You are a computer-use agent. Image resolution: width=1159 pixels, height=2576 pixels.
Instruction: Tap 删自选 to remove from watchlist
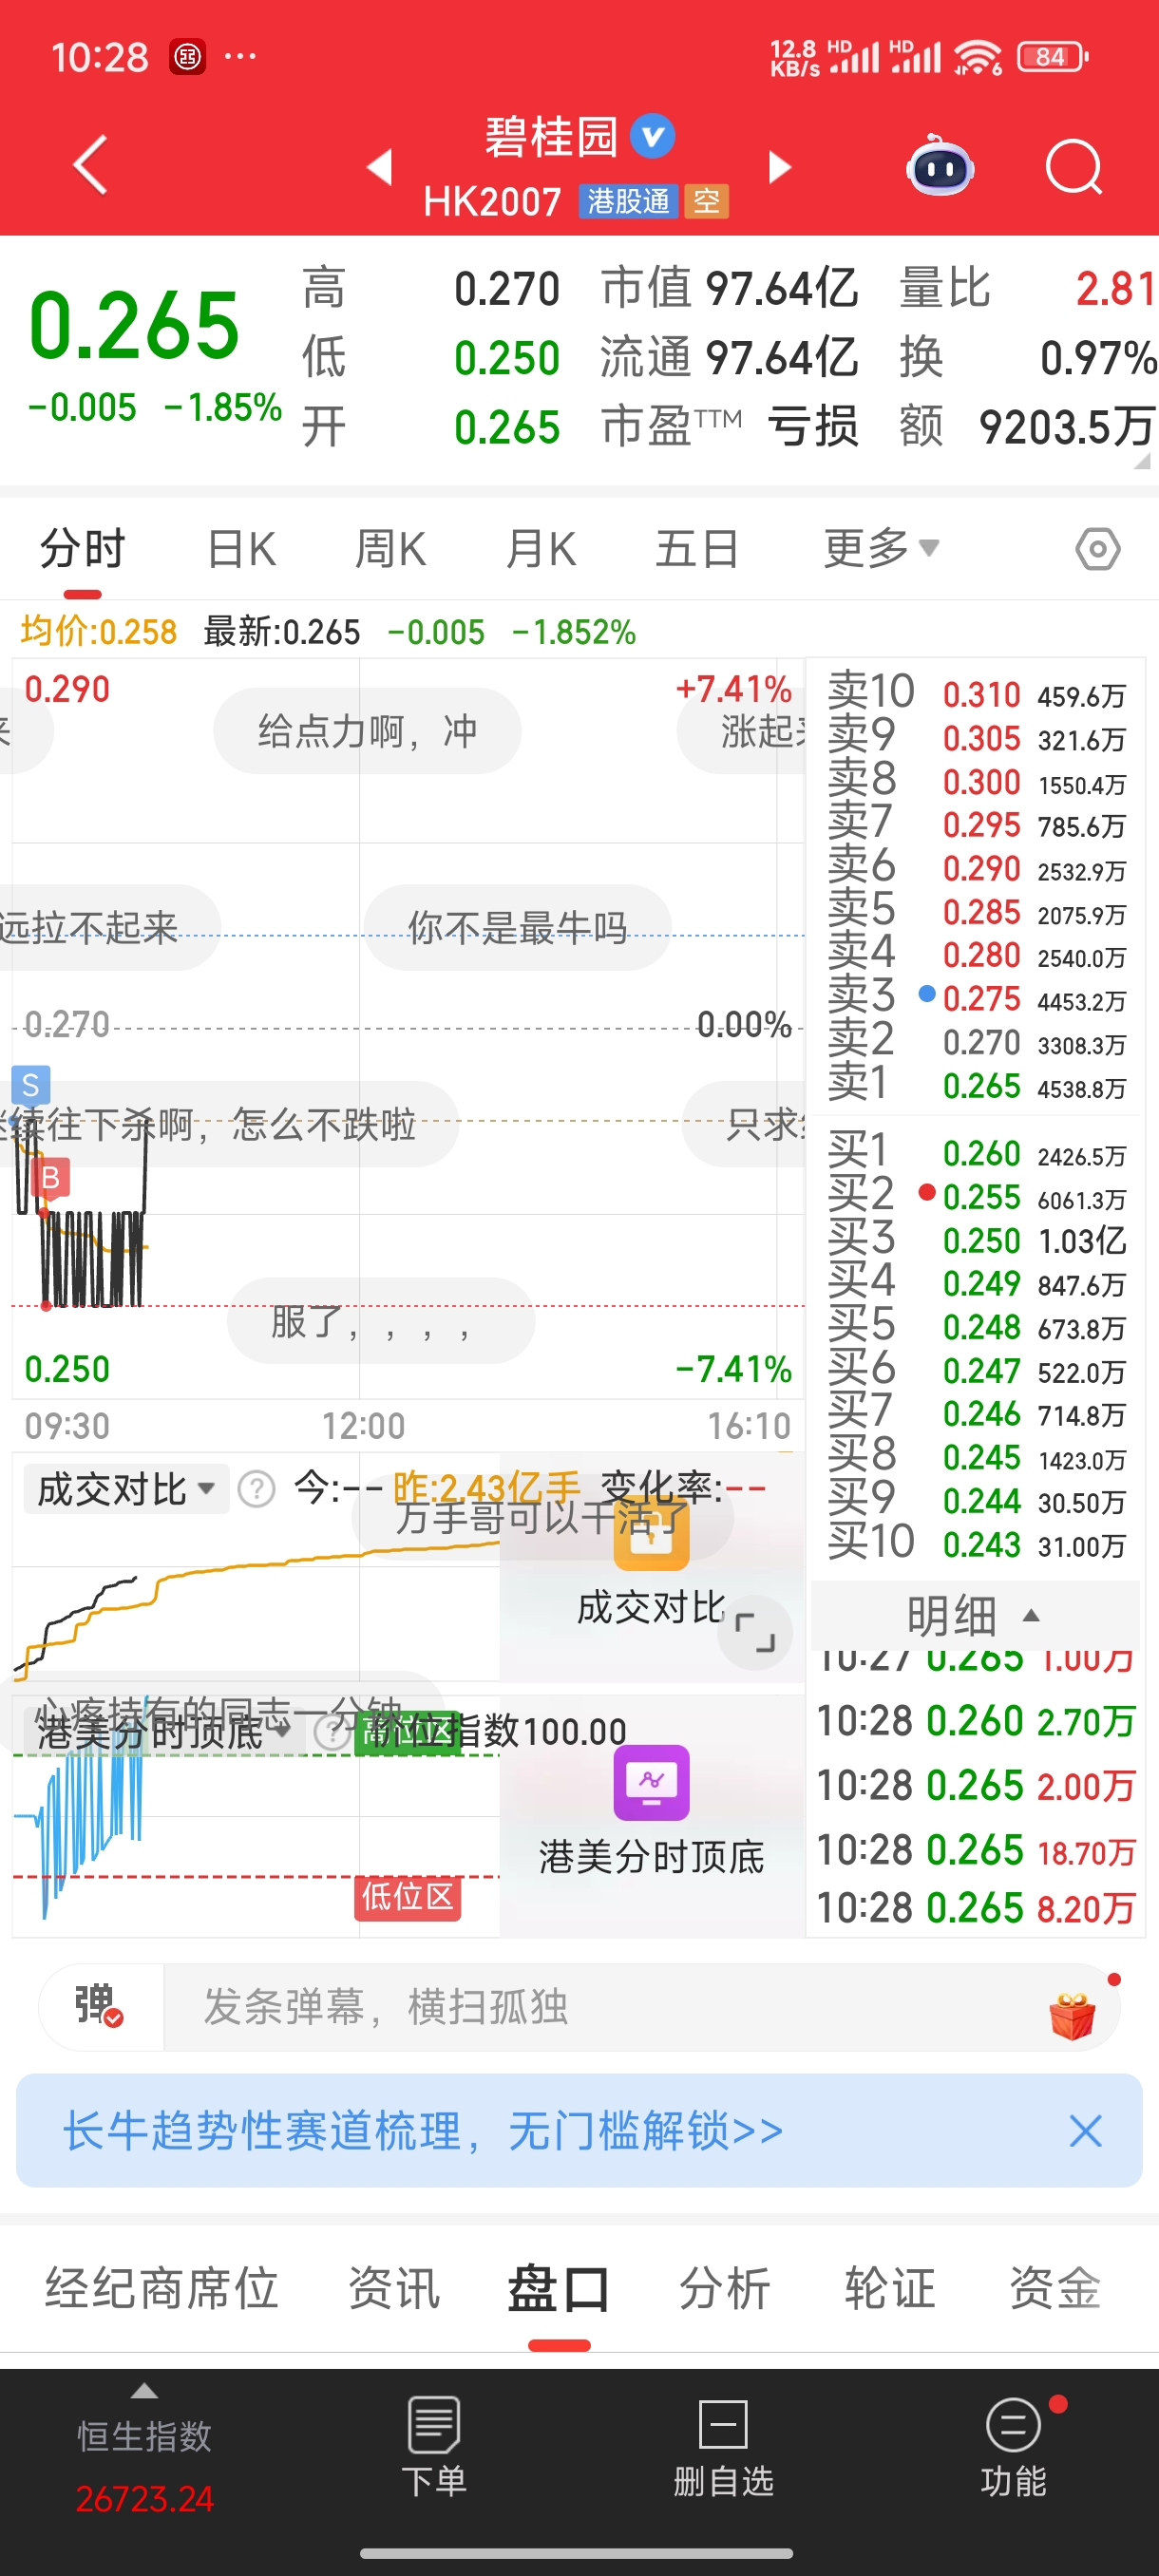tap(723, 2449)
